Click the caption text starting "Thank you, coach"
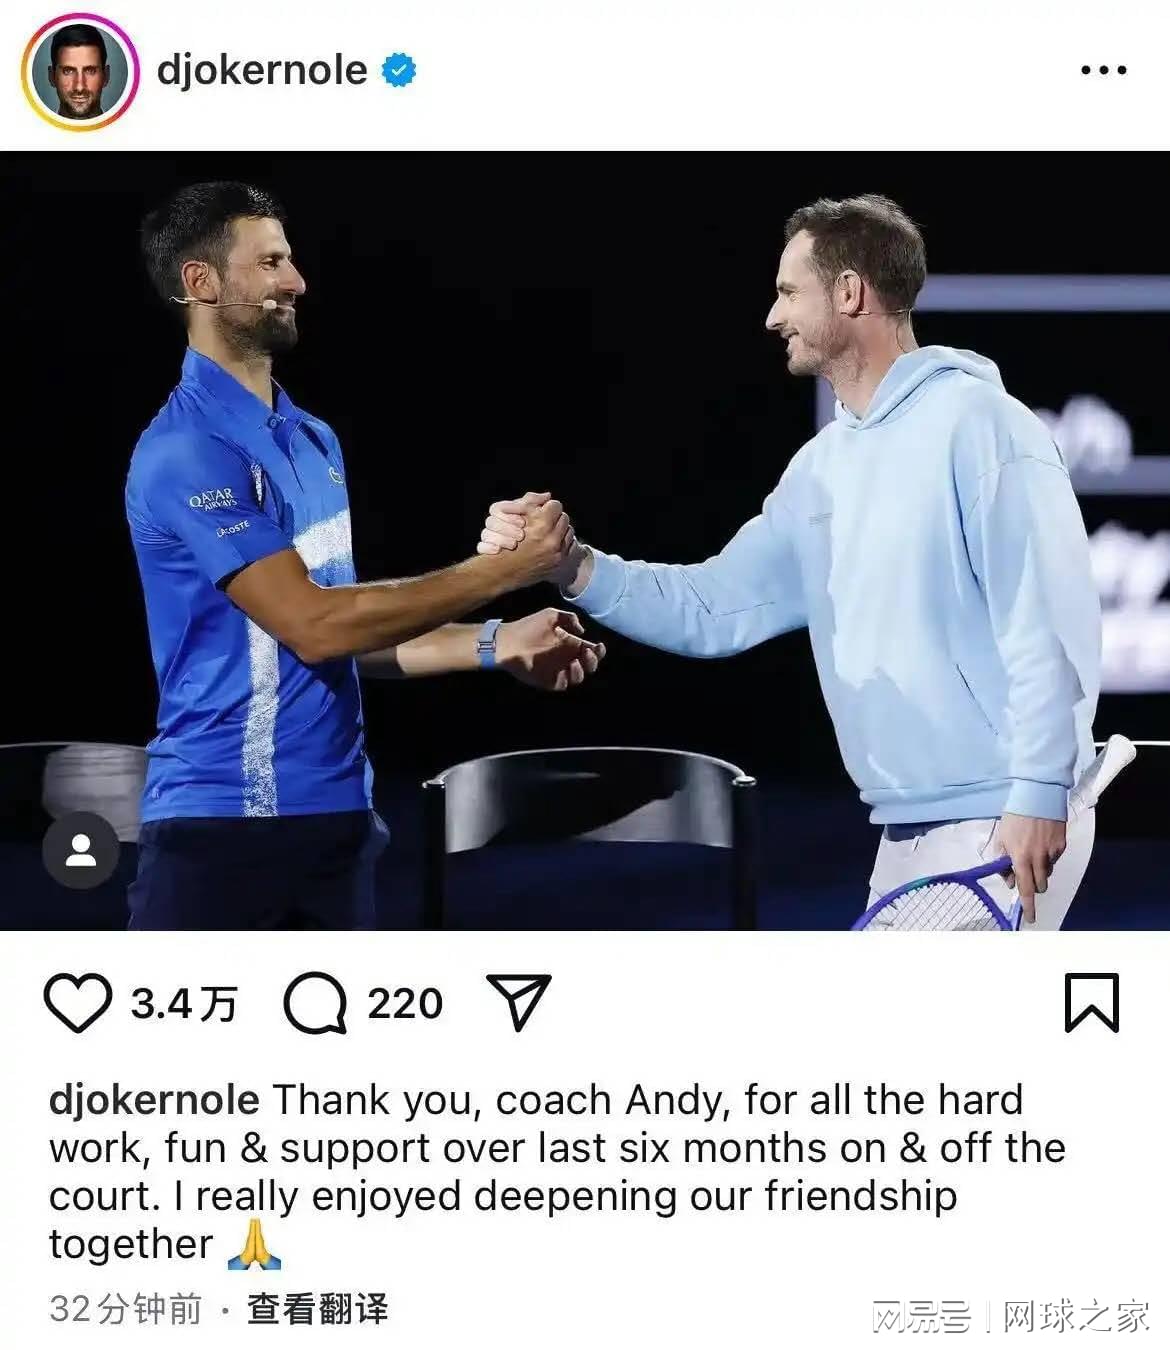 557,1172
